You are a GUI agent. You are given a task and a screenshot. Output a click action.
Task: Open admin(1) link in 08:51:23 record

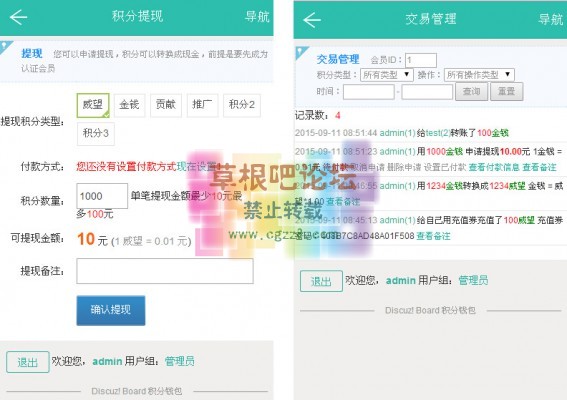398,152
